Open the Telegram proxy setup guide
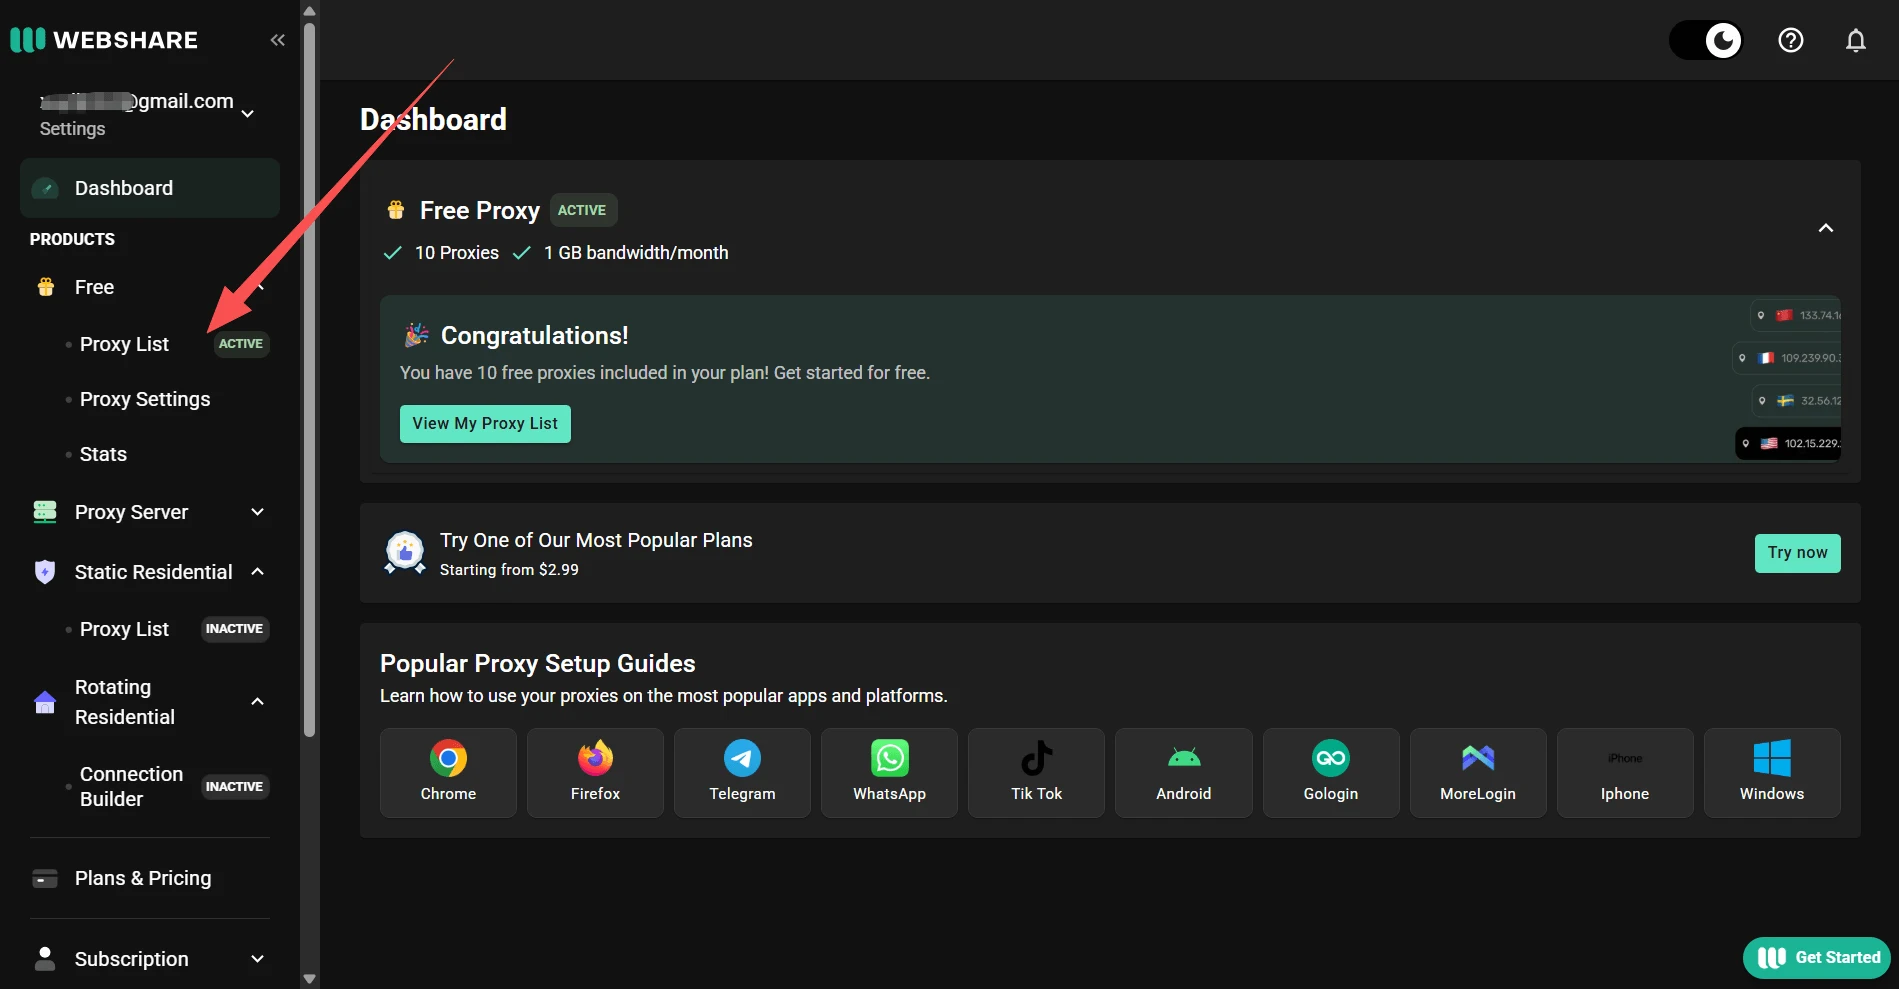This screenshot has width=1899, height=989. point(741,772)
